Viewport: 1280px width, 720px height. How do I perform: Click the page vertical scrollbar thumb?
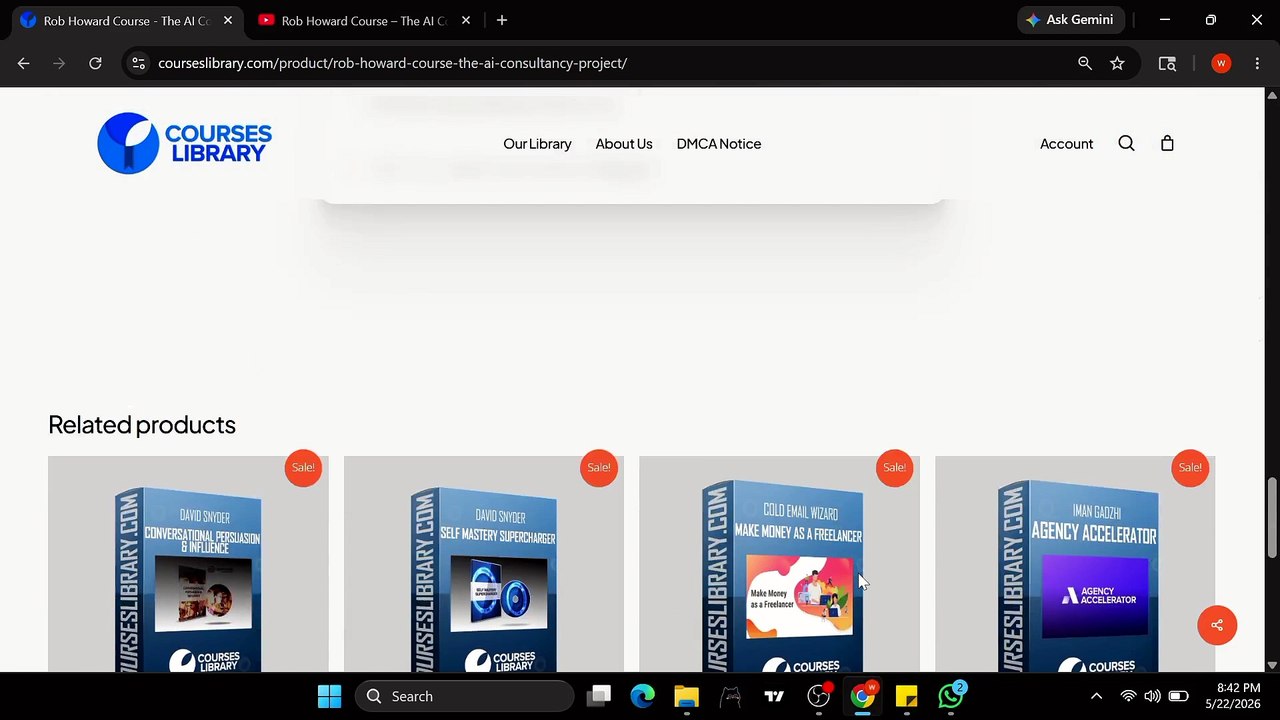pyautogui.click(x=1272, y=518)
